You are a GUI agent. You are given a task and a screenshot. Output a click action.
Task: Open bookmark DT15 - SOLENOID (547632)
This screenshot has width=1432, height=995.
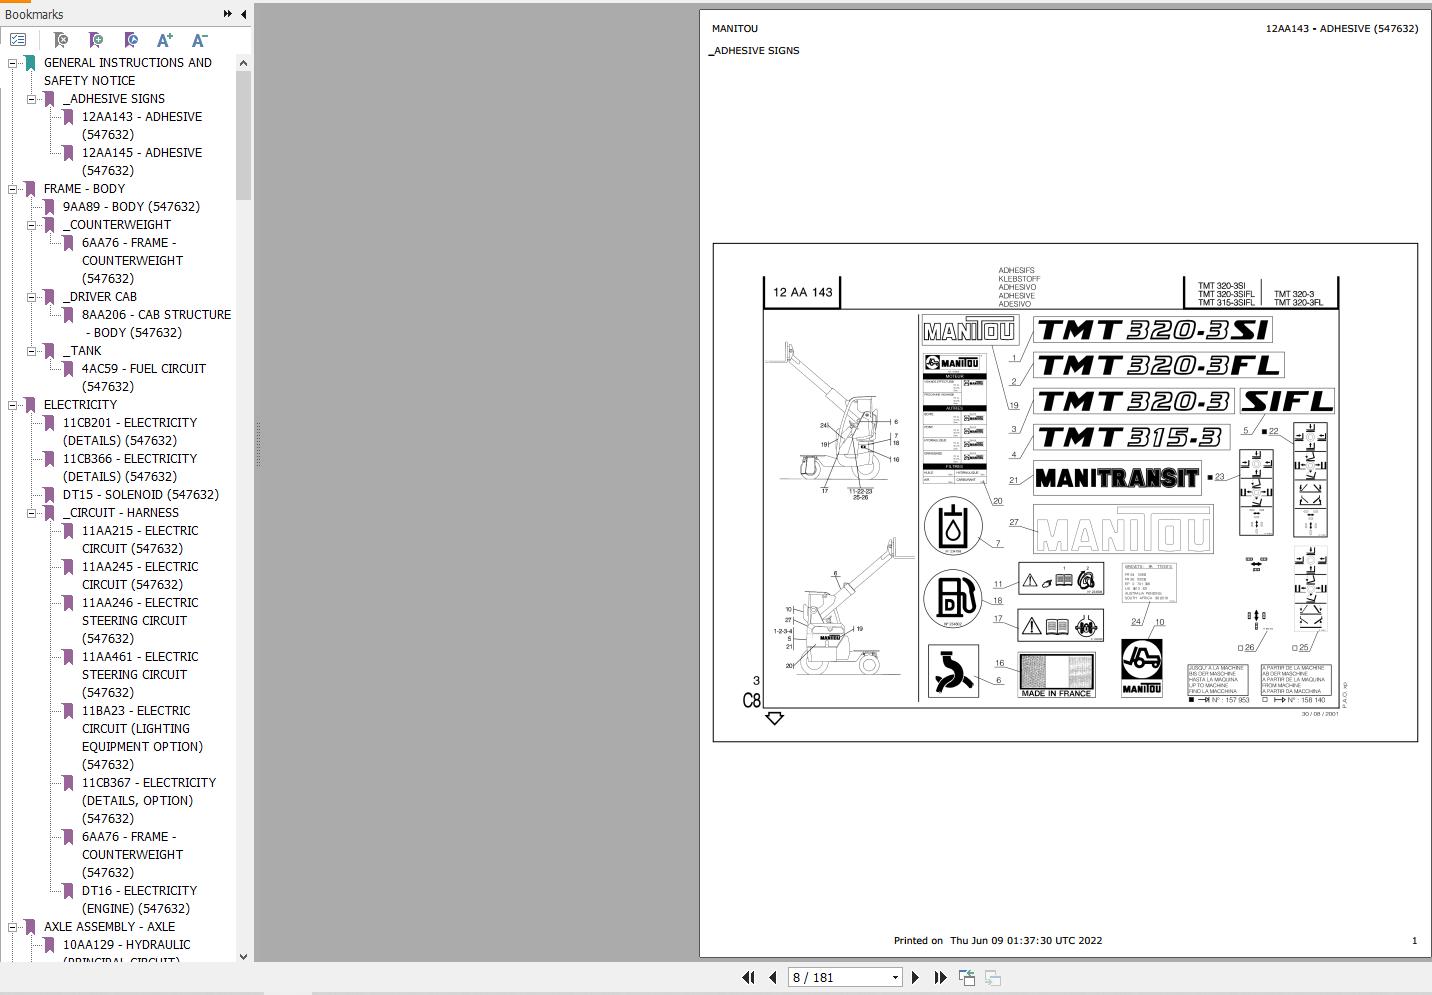click(x=141, y=495)
